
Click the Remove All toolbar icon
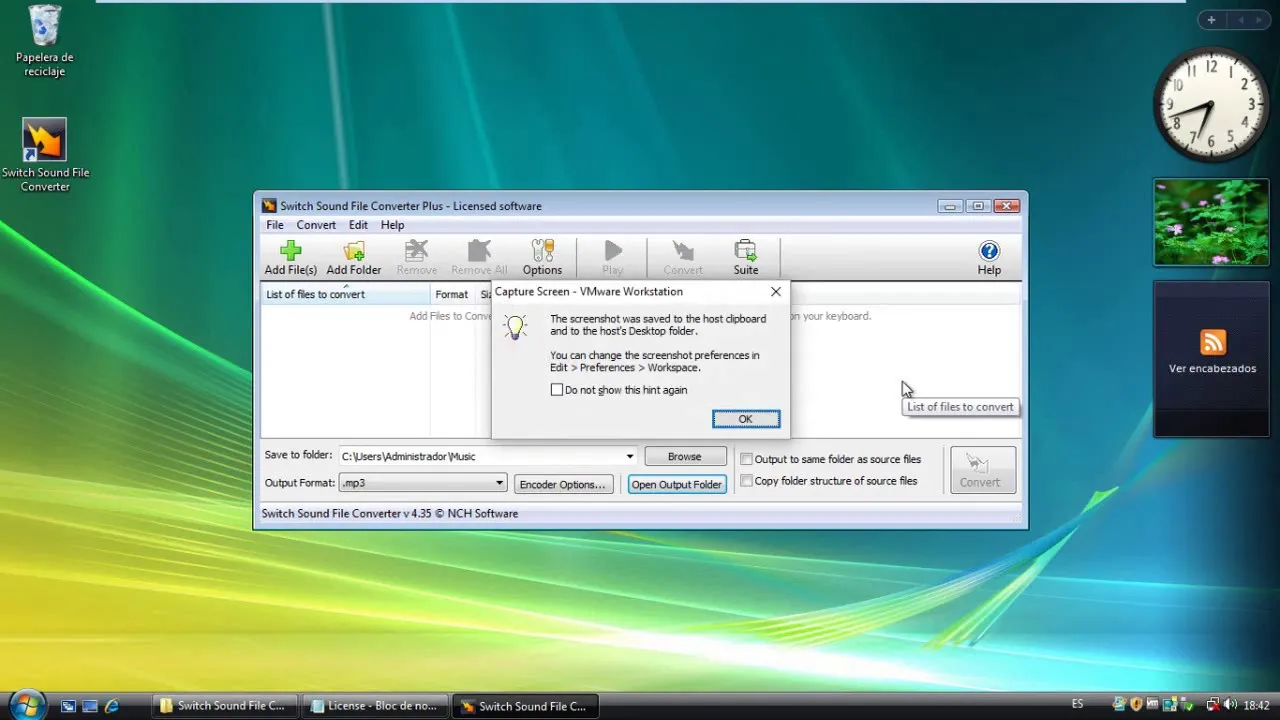pyautogui.click(x=479, y=257)
